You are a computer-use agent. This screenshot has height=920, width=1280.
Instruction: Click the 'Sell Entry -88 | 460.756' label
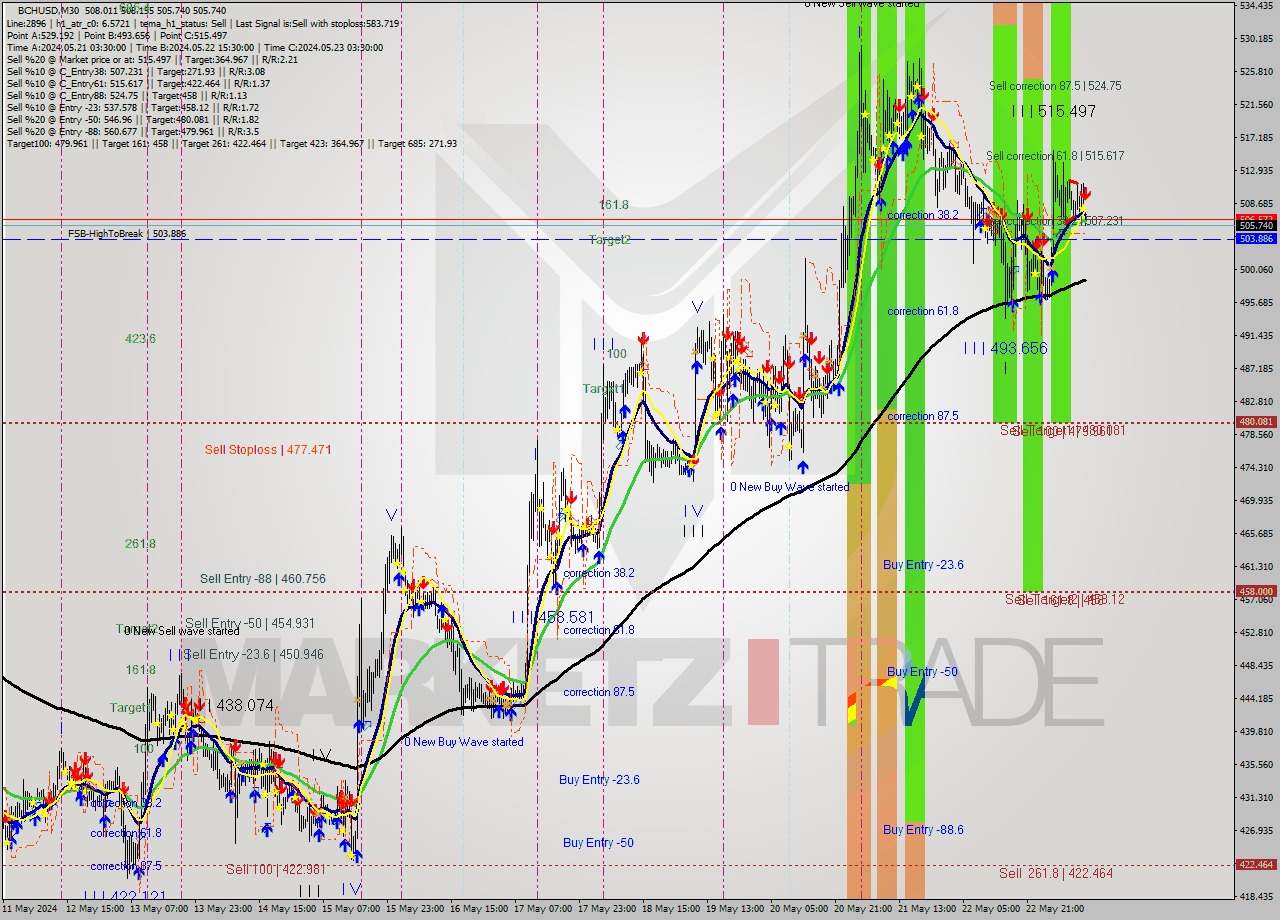(x=263, y=579)
